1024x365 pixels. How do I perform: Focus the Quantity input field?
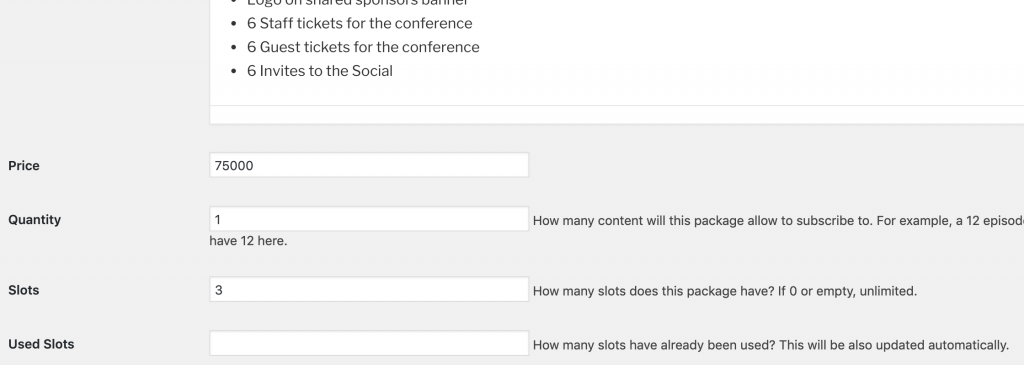369,219
